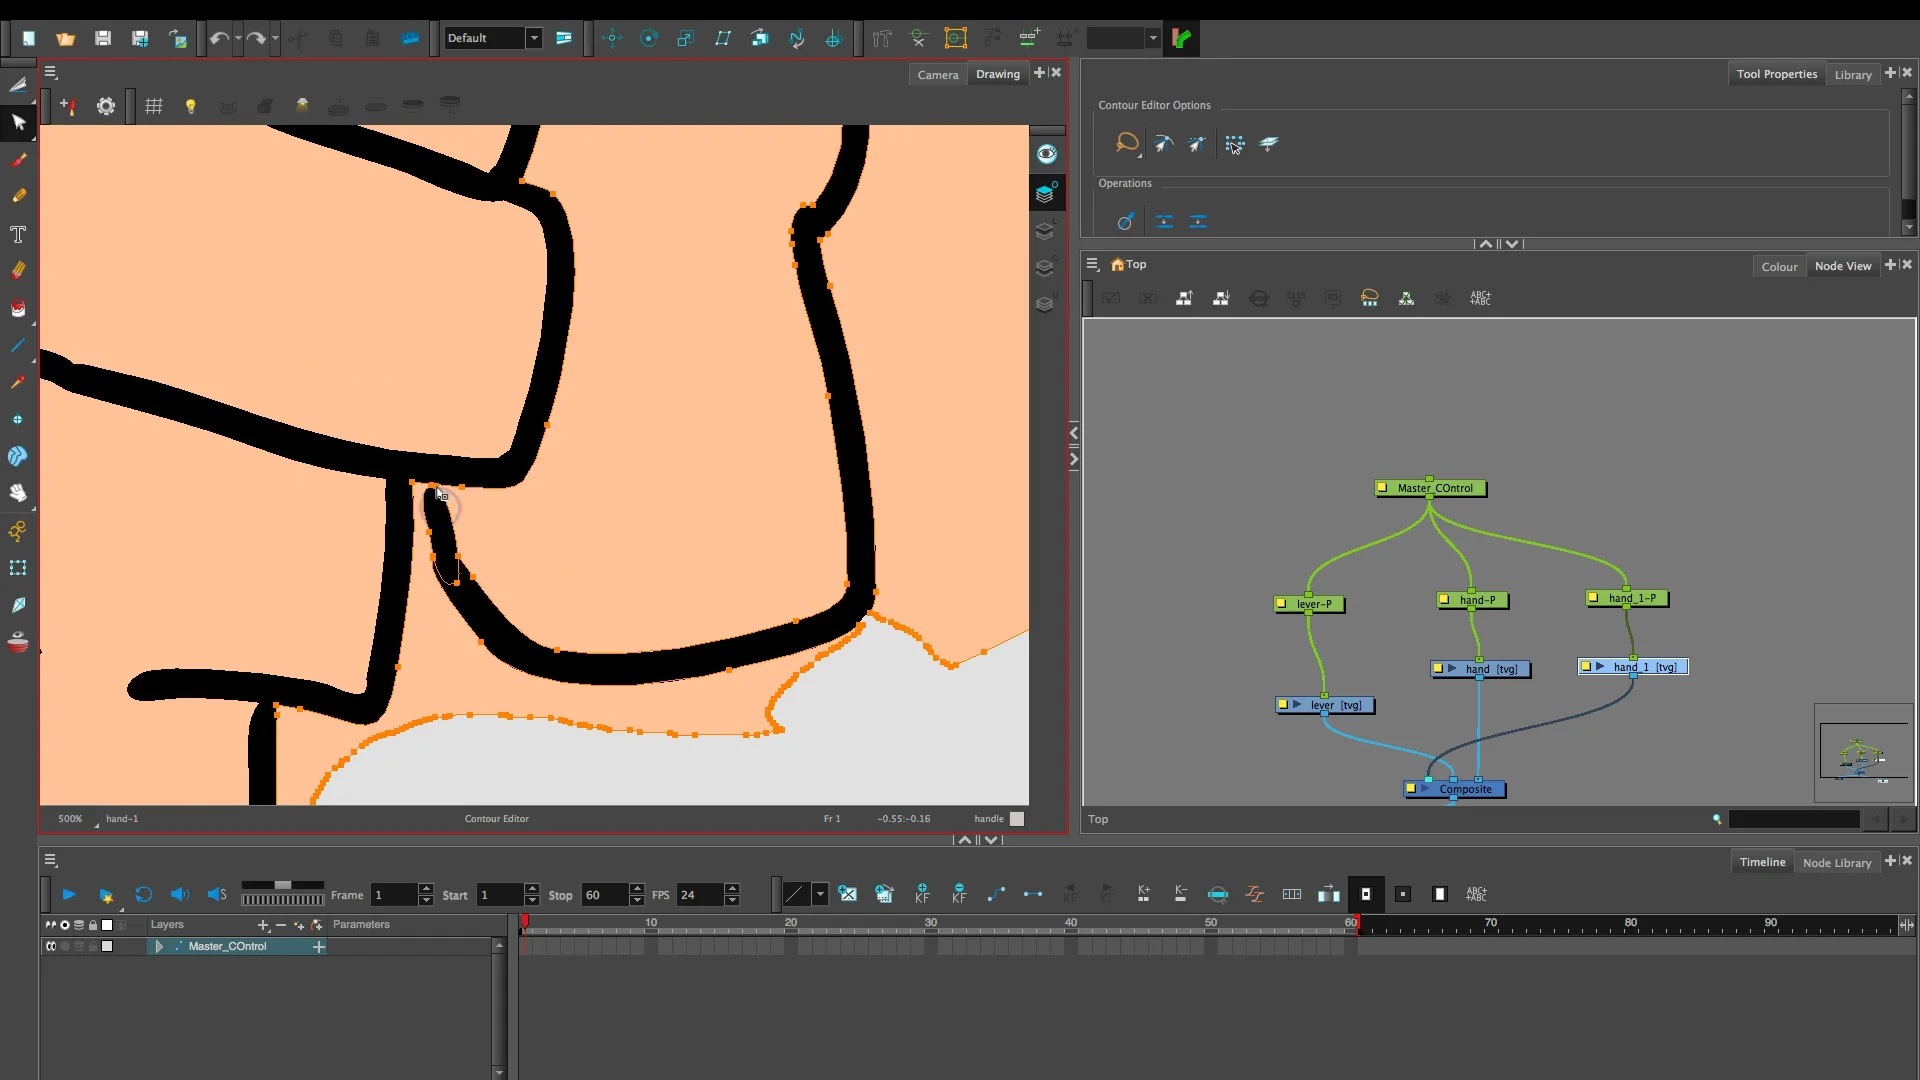Click the Node View navigator thumbnail
Image resolution: width=1920 pixels, height=1080 pixels.
[x=1864, y=753]
